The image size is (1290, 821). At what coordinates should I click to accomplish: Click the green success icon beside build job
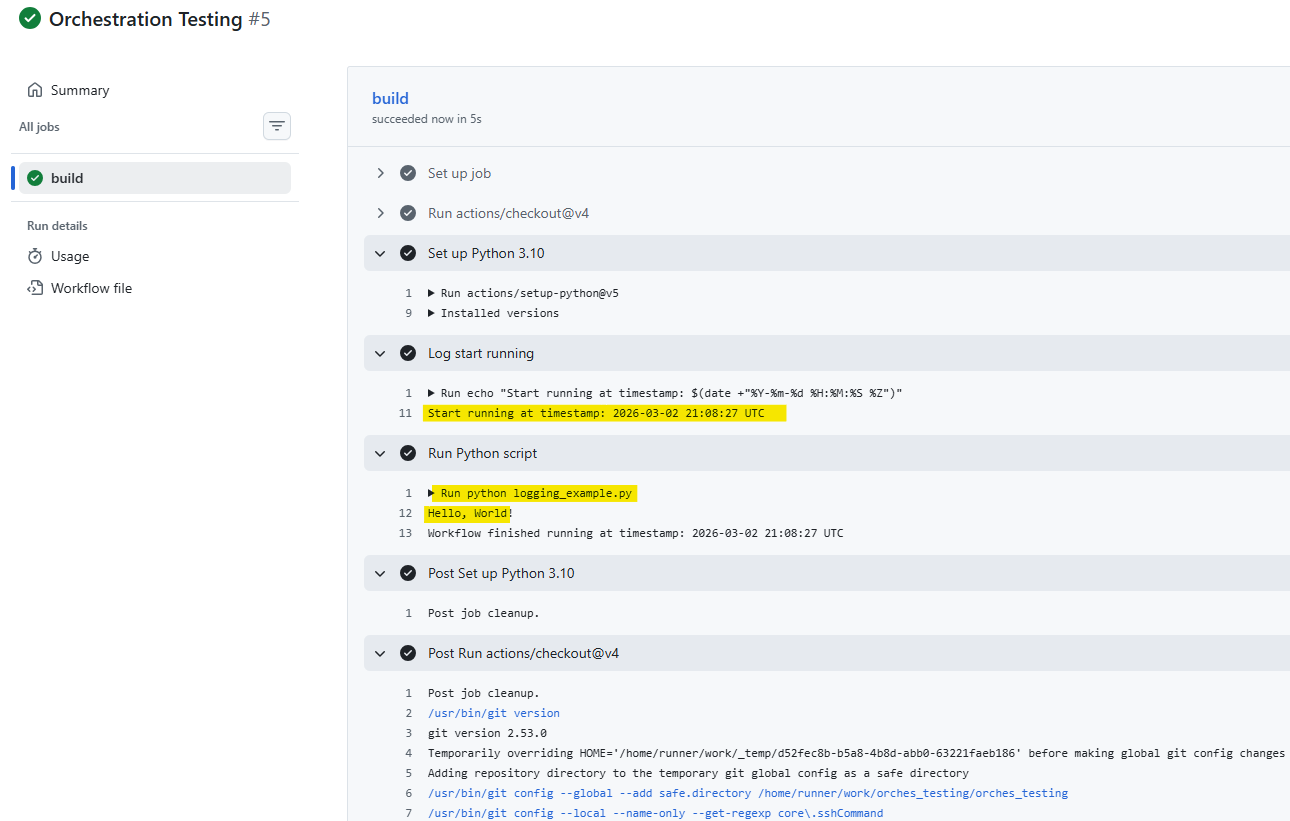point(35,178)
